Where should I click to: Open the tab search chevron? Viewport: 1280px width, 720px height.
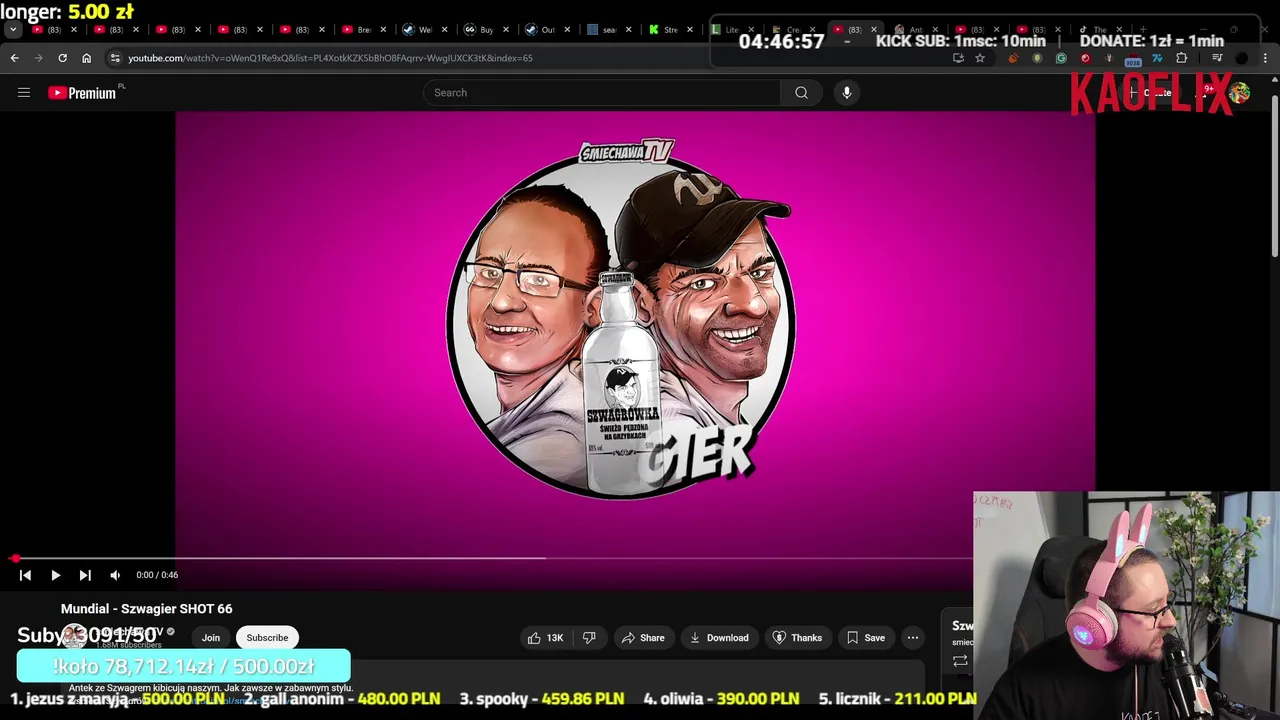tap(14, 30)
